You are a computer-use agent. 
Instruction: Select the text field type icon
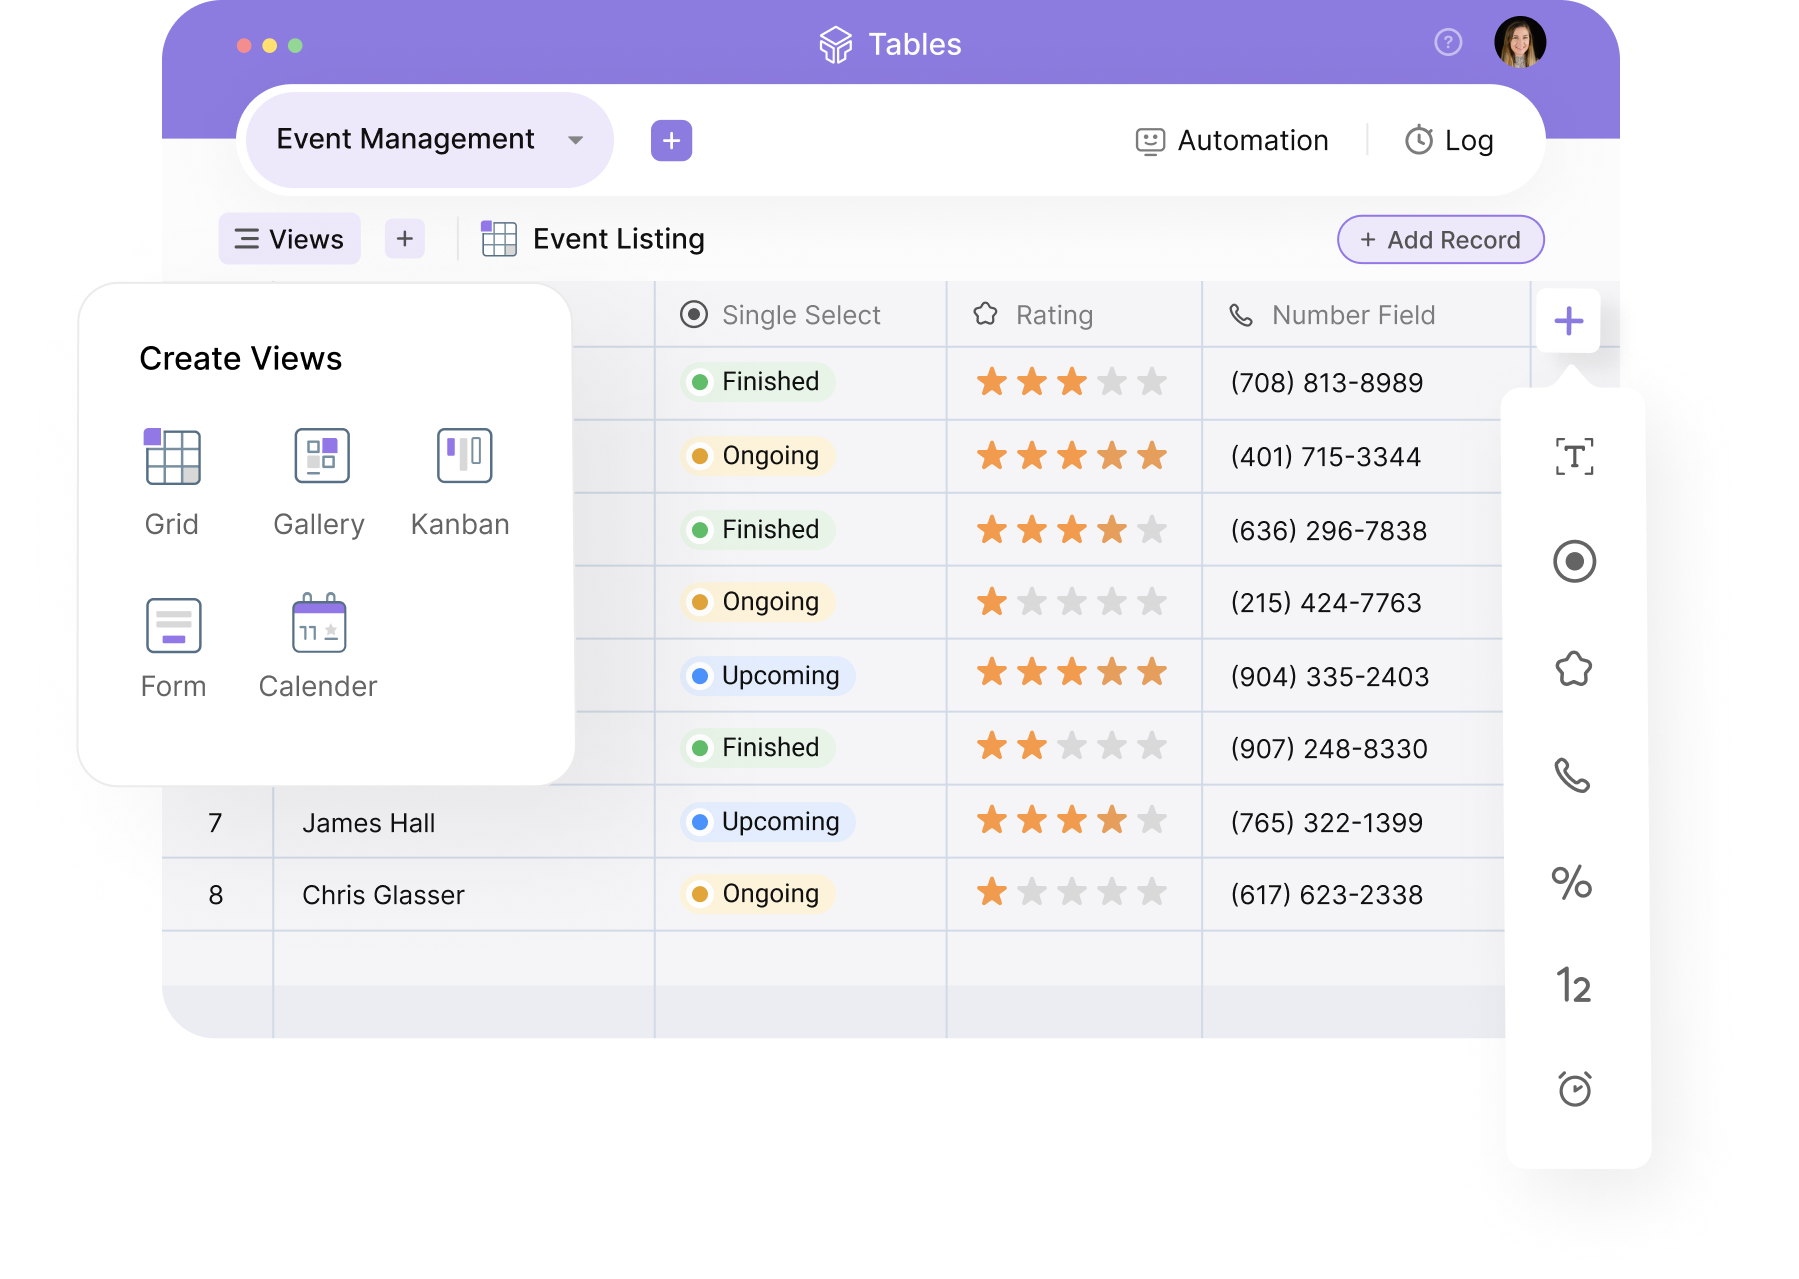(1574, 455)
